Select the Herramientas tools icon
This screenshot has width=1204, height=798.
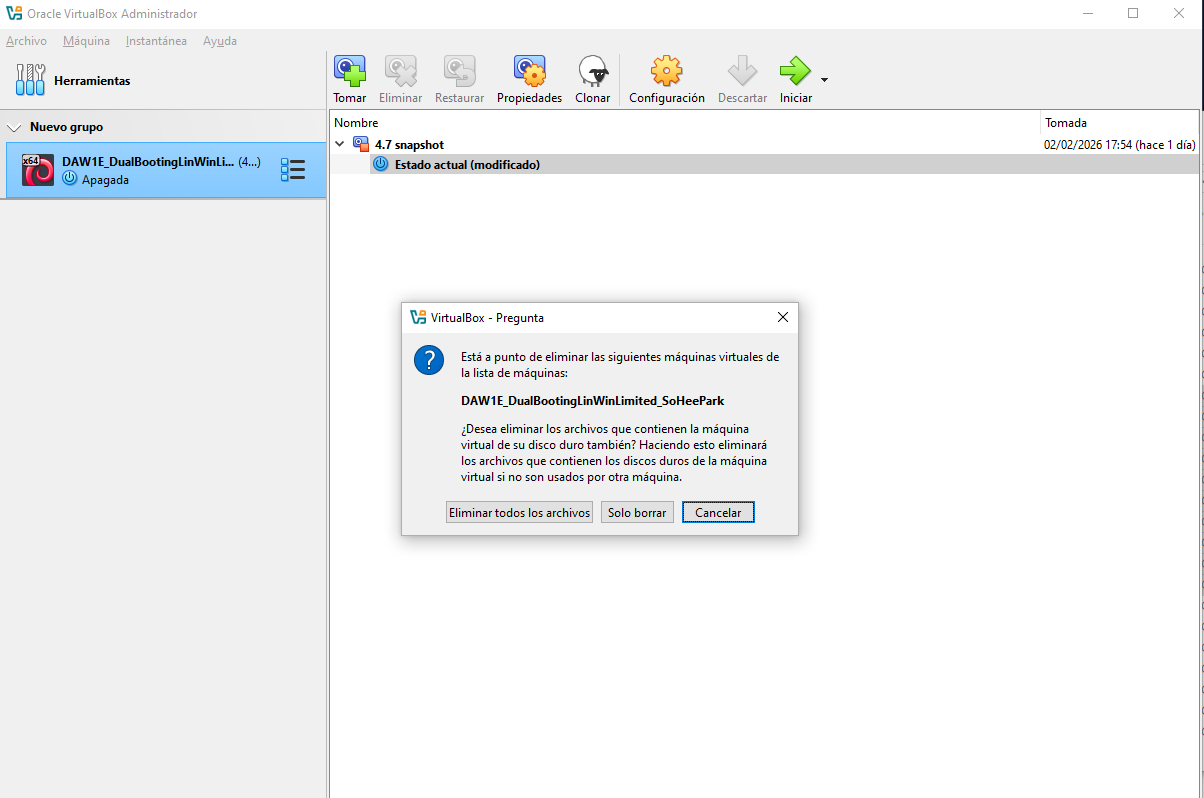pyautogui.click(x=30, y=80)
